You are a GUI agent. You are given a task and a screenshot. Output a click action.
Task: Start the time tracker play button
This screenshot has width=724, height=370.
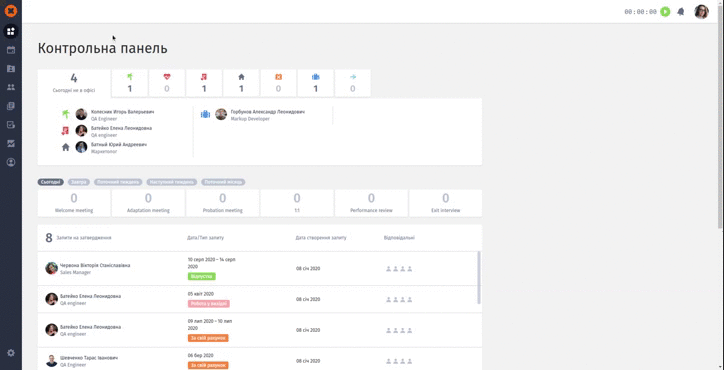pos(665,12)
